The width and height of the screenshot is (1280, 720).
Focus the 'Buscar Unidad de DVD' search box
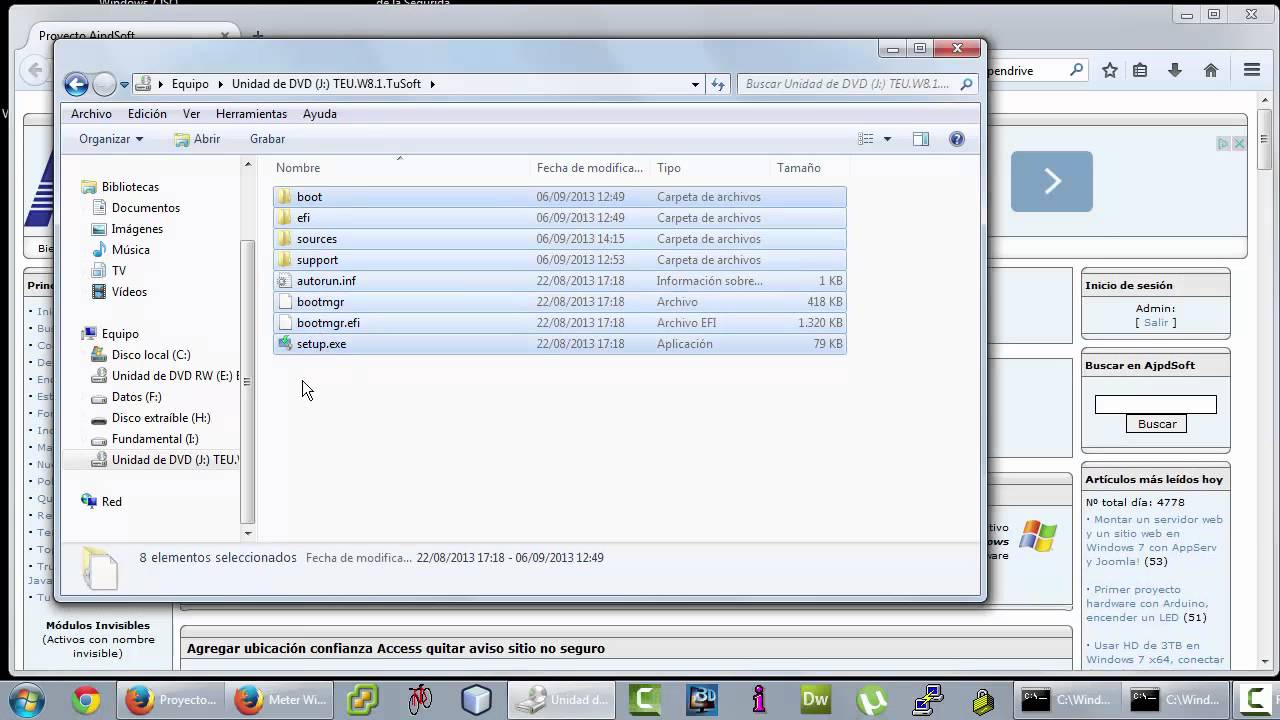click(857, 84)
